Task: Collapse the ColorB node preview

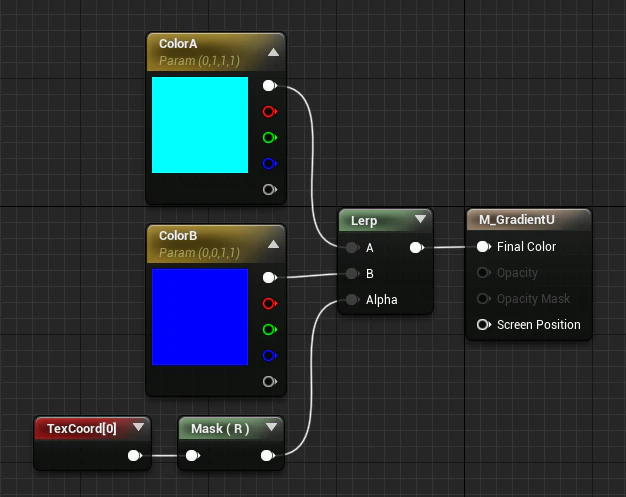Action: (273, 244)
